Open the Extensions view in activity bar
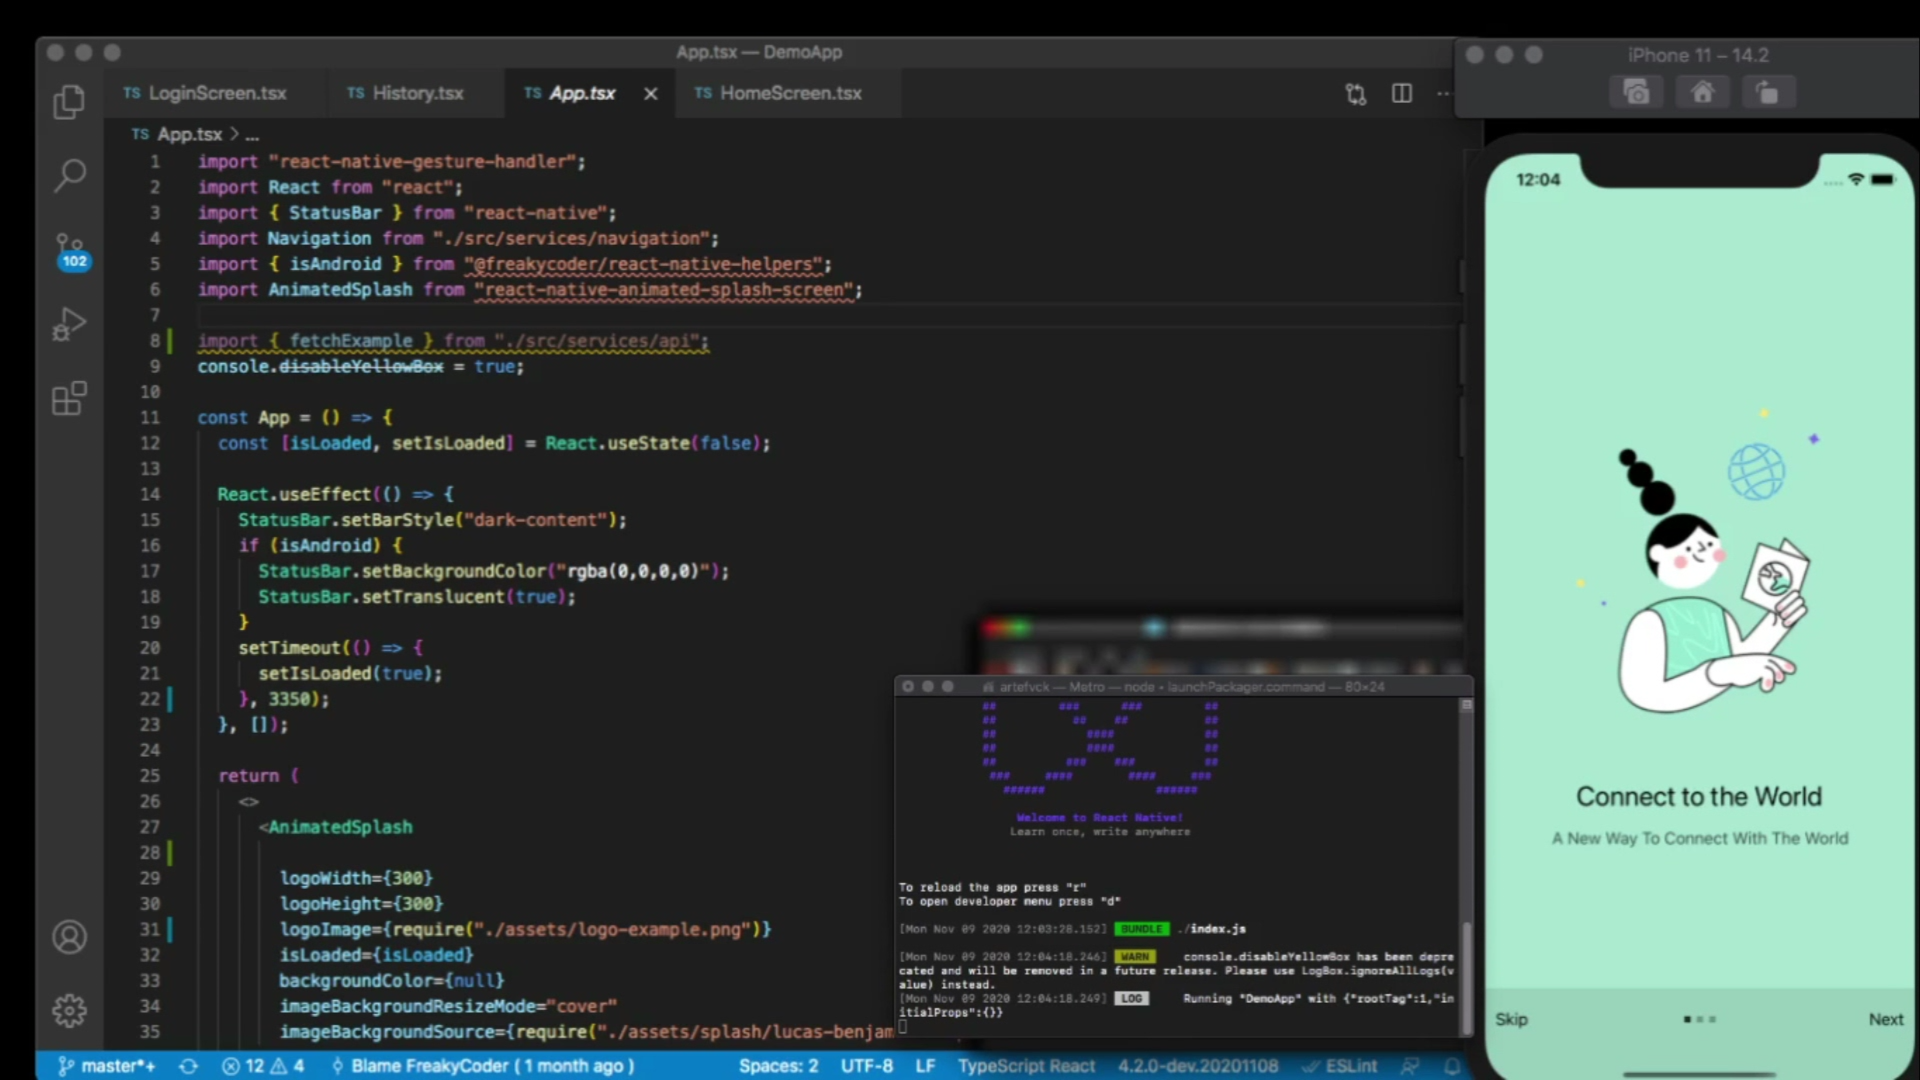This screenshot has height=1080, width=1920. pyautogui.click(x=69, y=398)
